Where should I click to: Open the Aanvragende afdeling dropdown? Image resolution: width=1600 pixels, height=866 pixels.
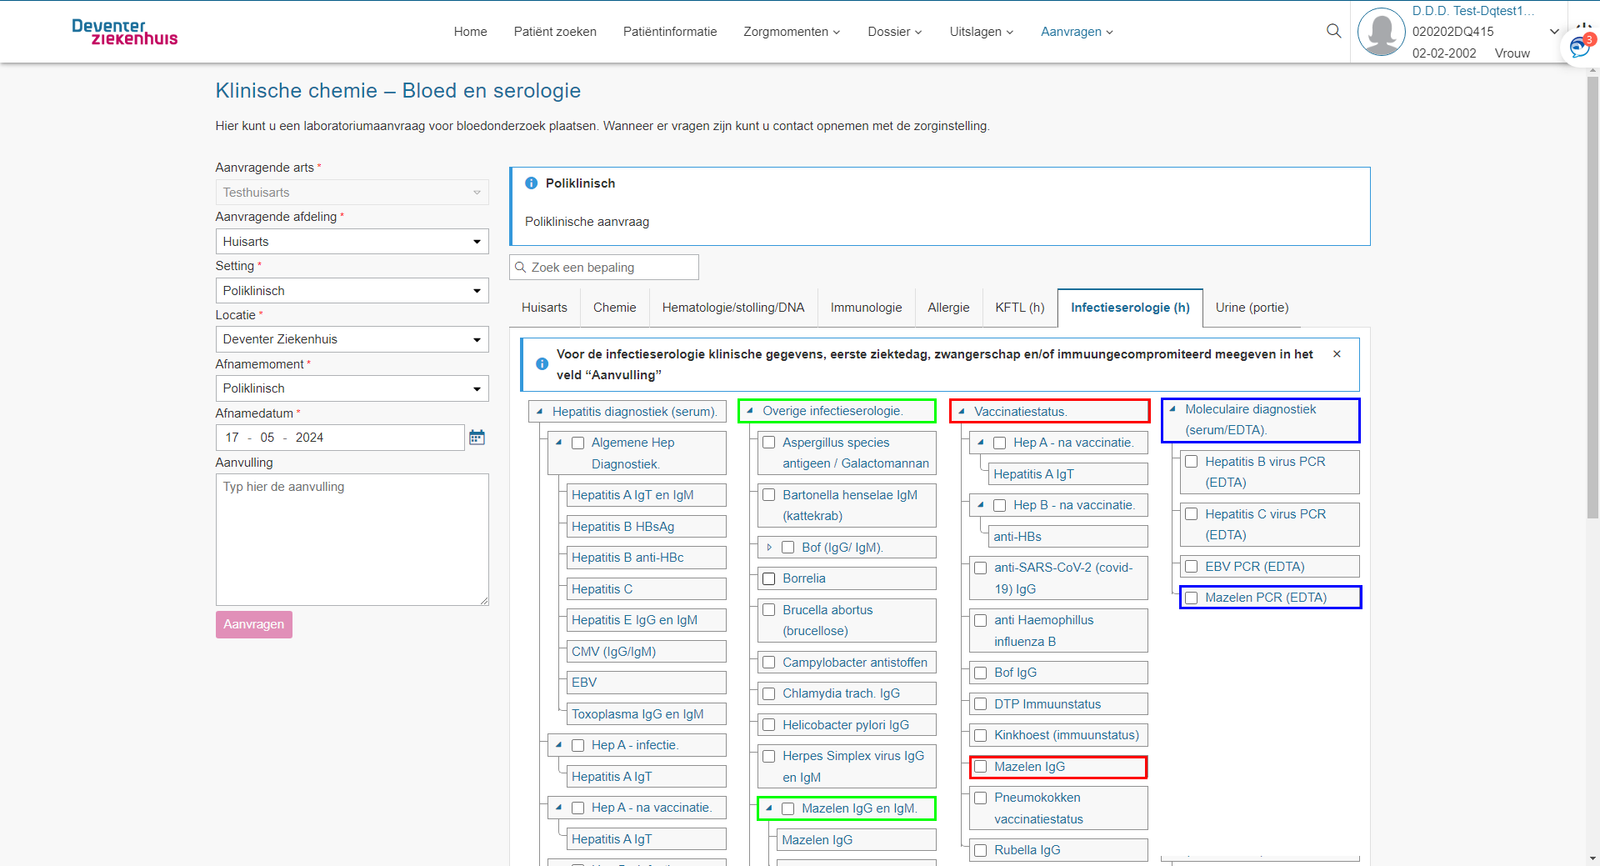coord(352,242)
